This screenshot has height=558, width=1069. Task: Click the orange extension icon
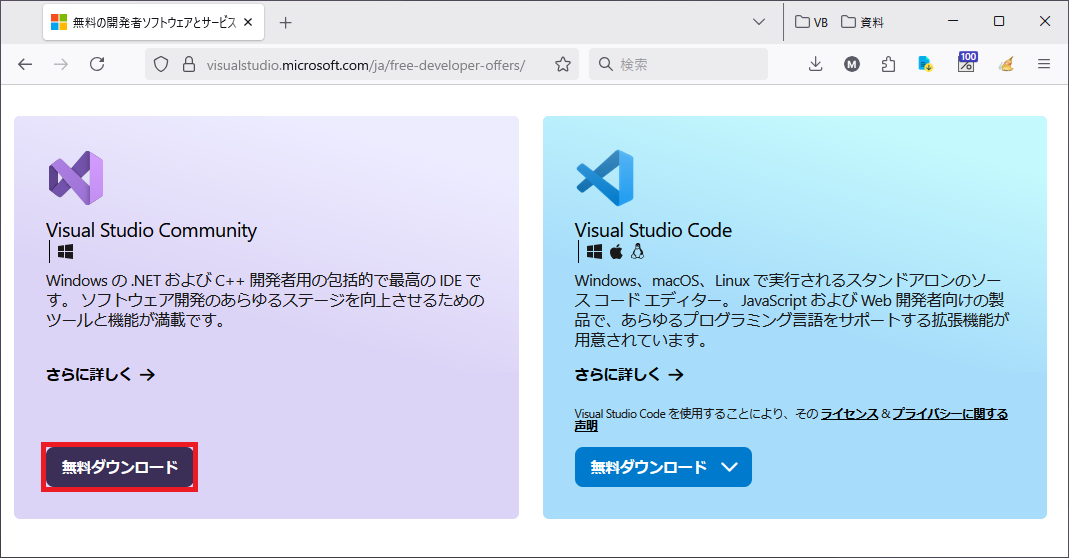pyautogui.click(x=1006, y=64)
